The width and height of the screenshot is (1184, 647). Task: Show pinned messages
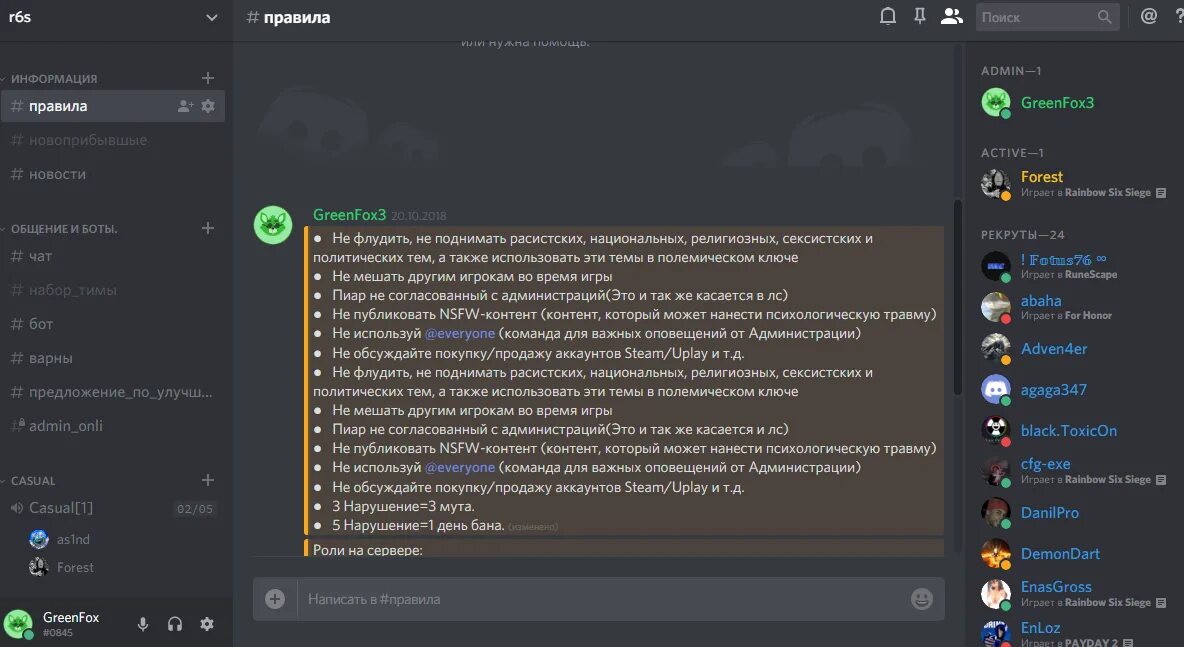coord(919,16)
